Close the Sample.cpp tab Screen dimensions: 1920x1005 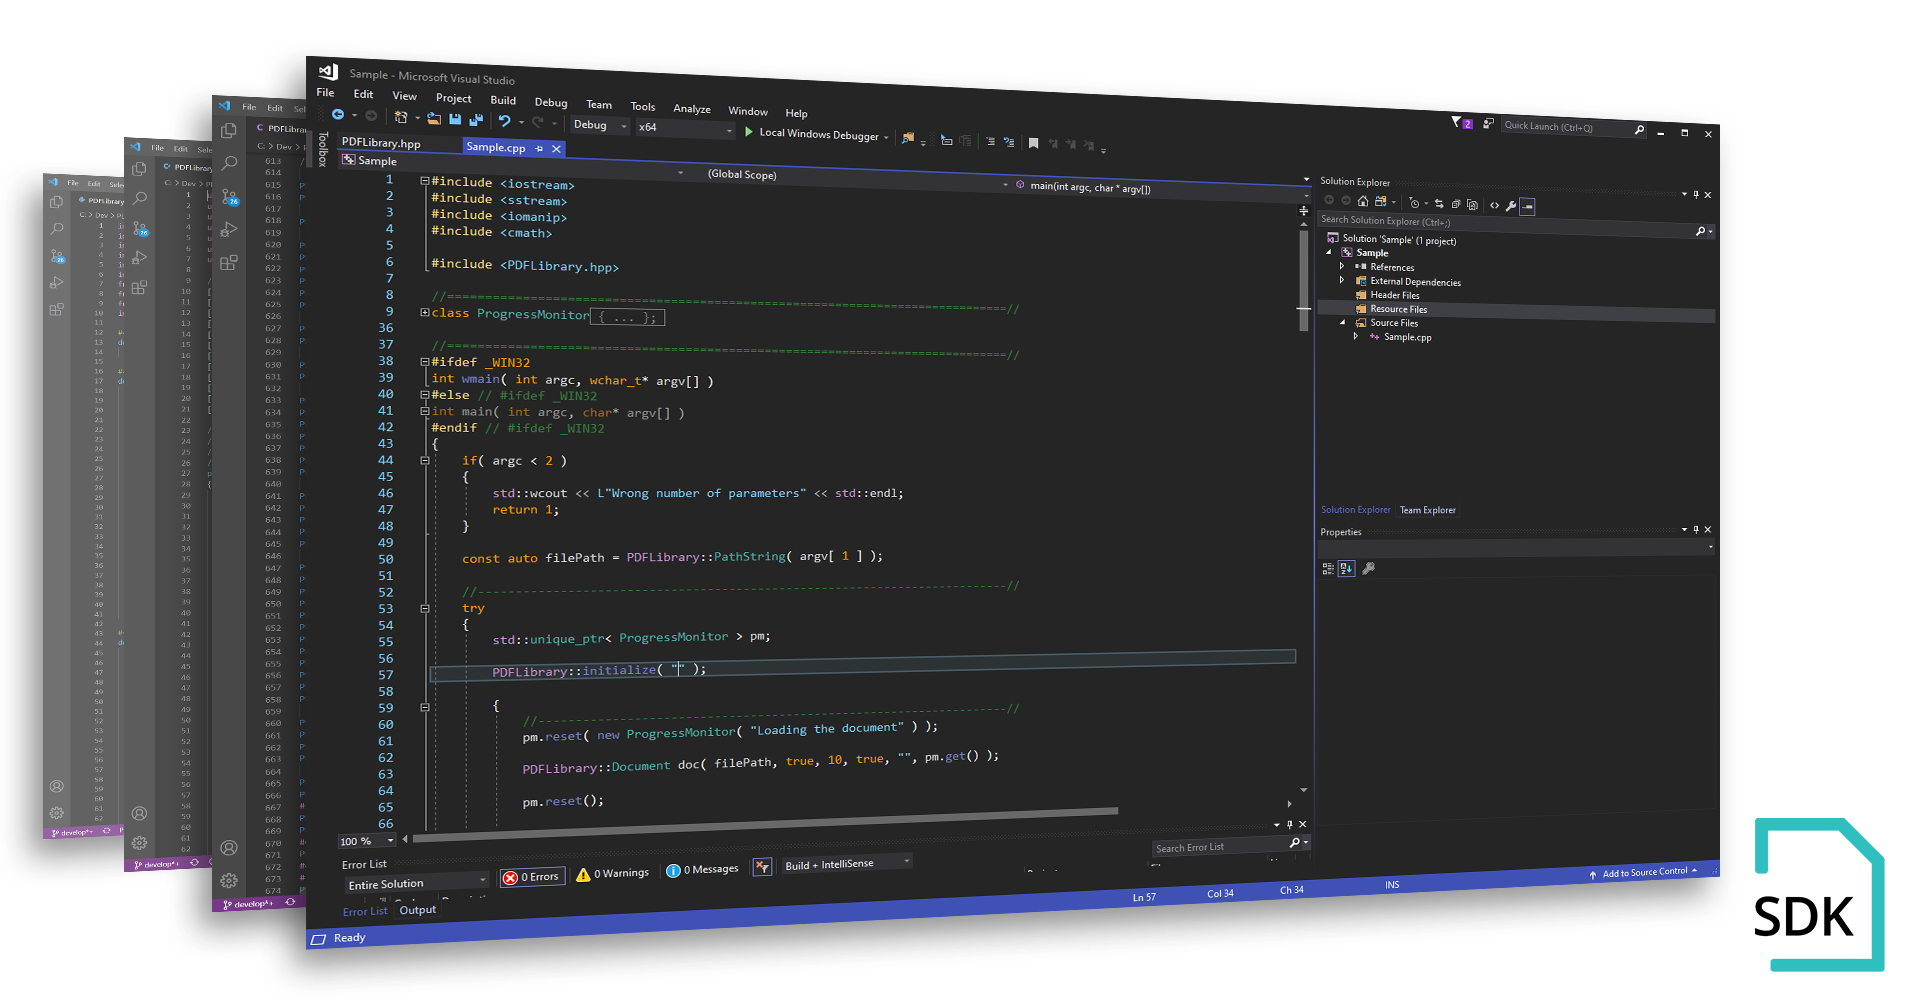[557, 149]
